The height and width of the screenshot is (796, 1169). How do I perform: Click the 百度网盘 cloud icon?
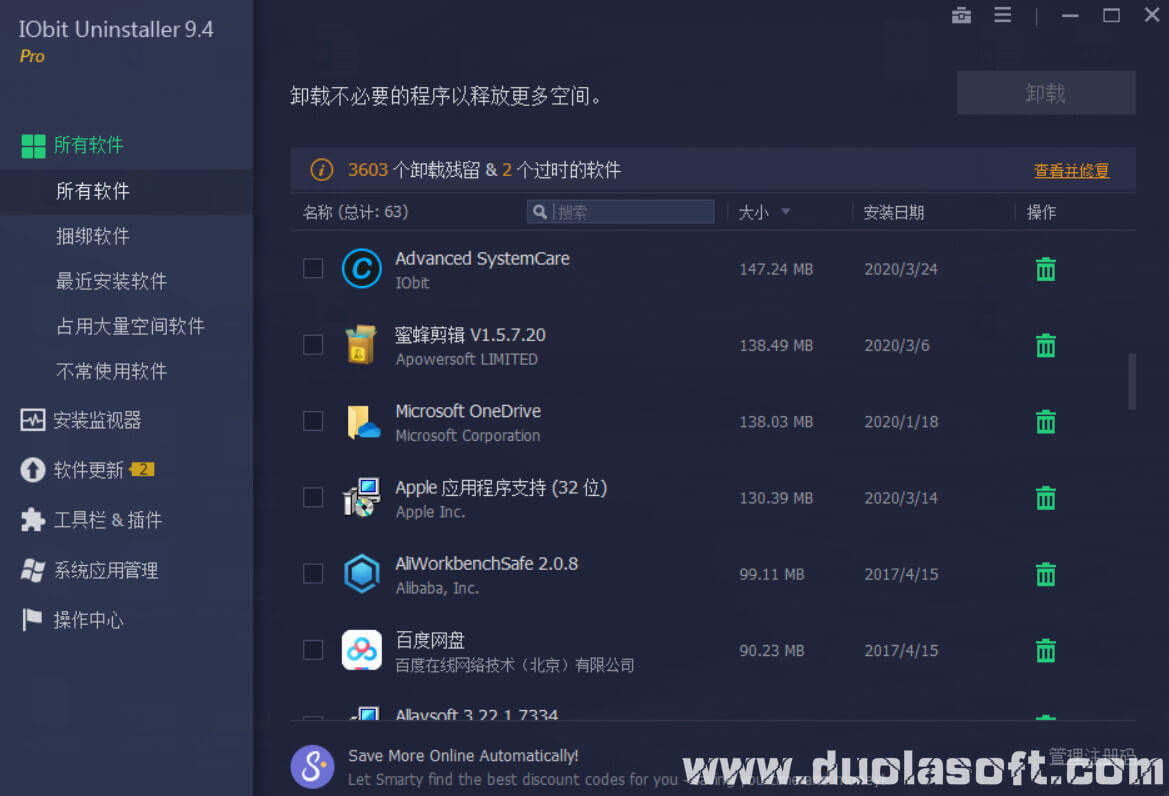(362, 650)
